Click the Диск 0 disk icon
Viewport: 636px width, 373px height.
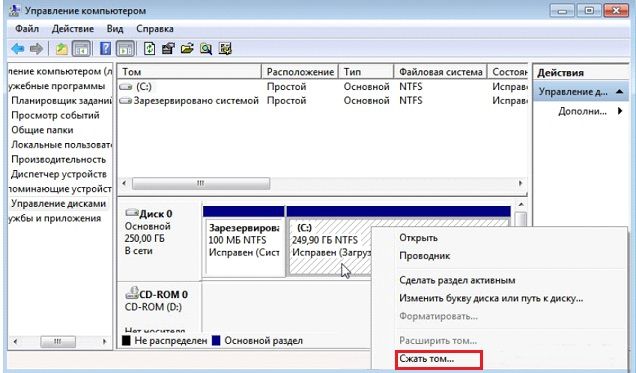pyautogui.click(x=132, y=212)
